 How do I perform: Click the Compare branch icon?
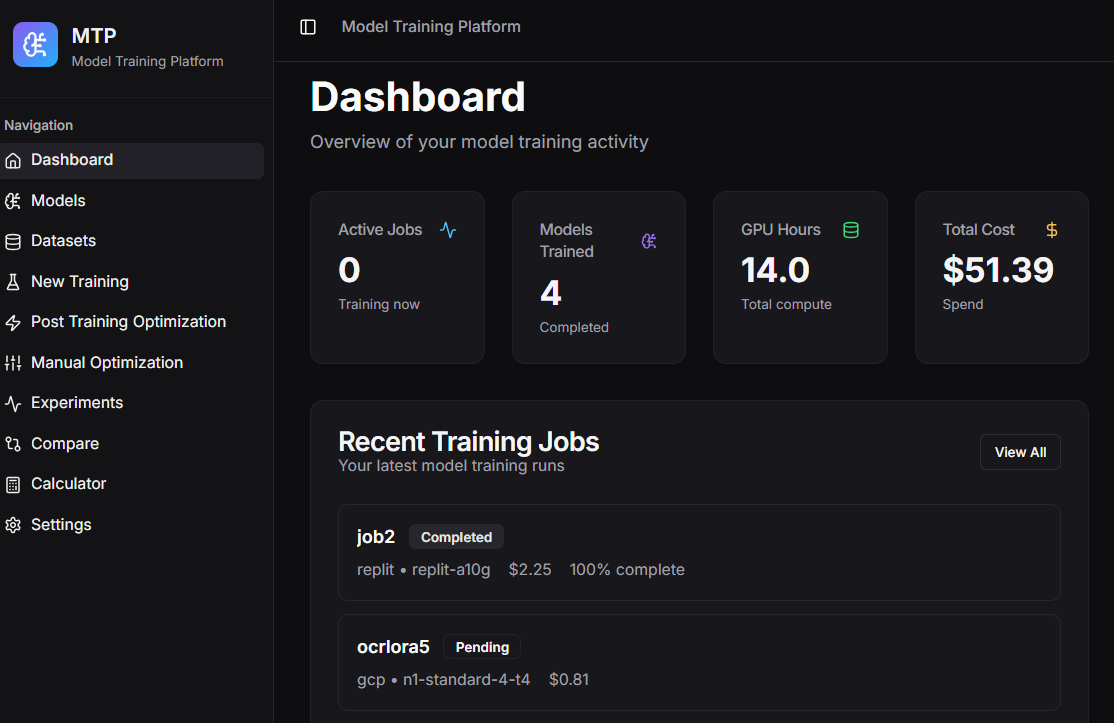pos(14,443)
